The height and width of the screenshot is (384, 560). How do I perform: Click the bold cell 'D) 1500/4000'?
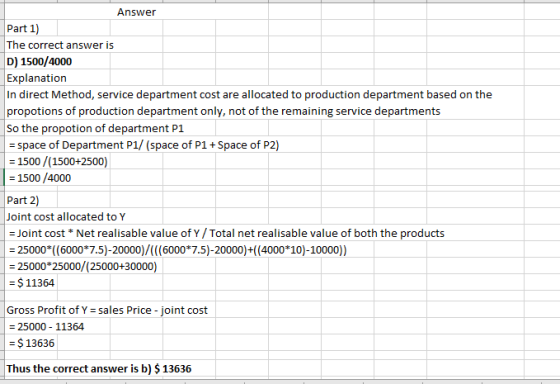39,61
